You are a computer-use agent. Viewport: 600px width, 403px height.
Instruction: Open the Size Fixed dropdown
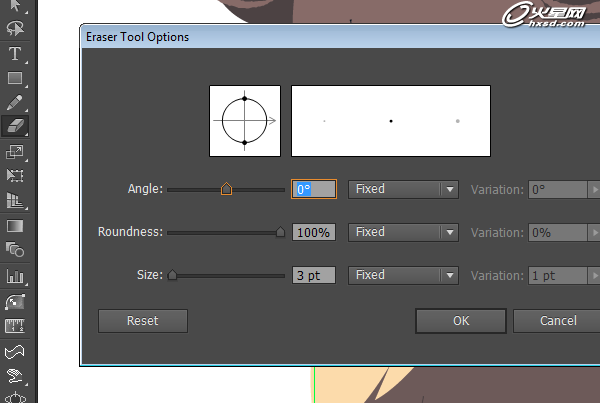403,275
